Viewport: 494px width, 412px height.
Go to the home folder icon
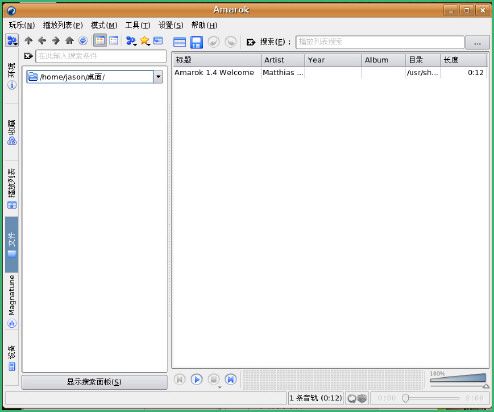pyautogui.click(x=69, y=41)
